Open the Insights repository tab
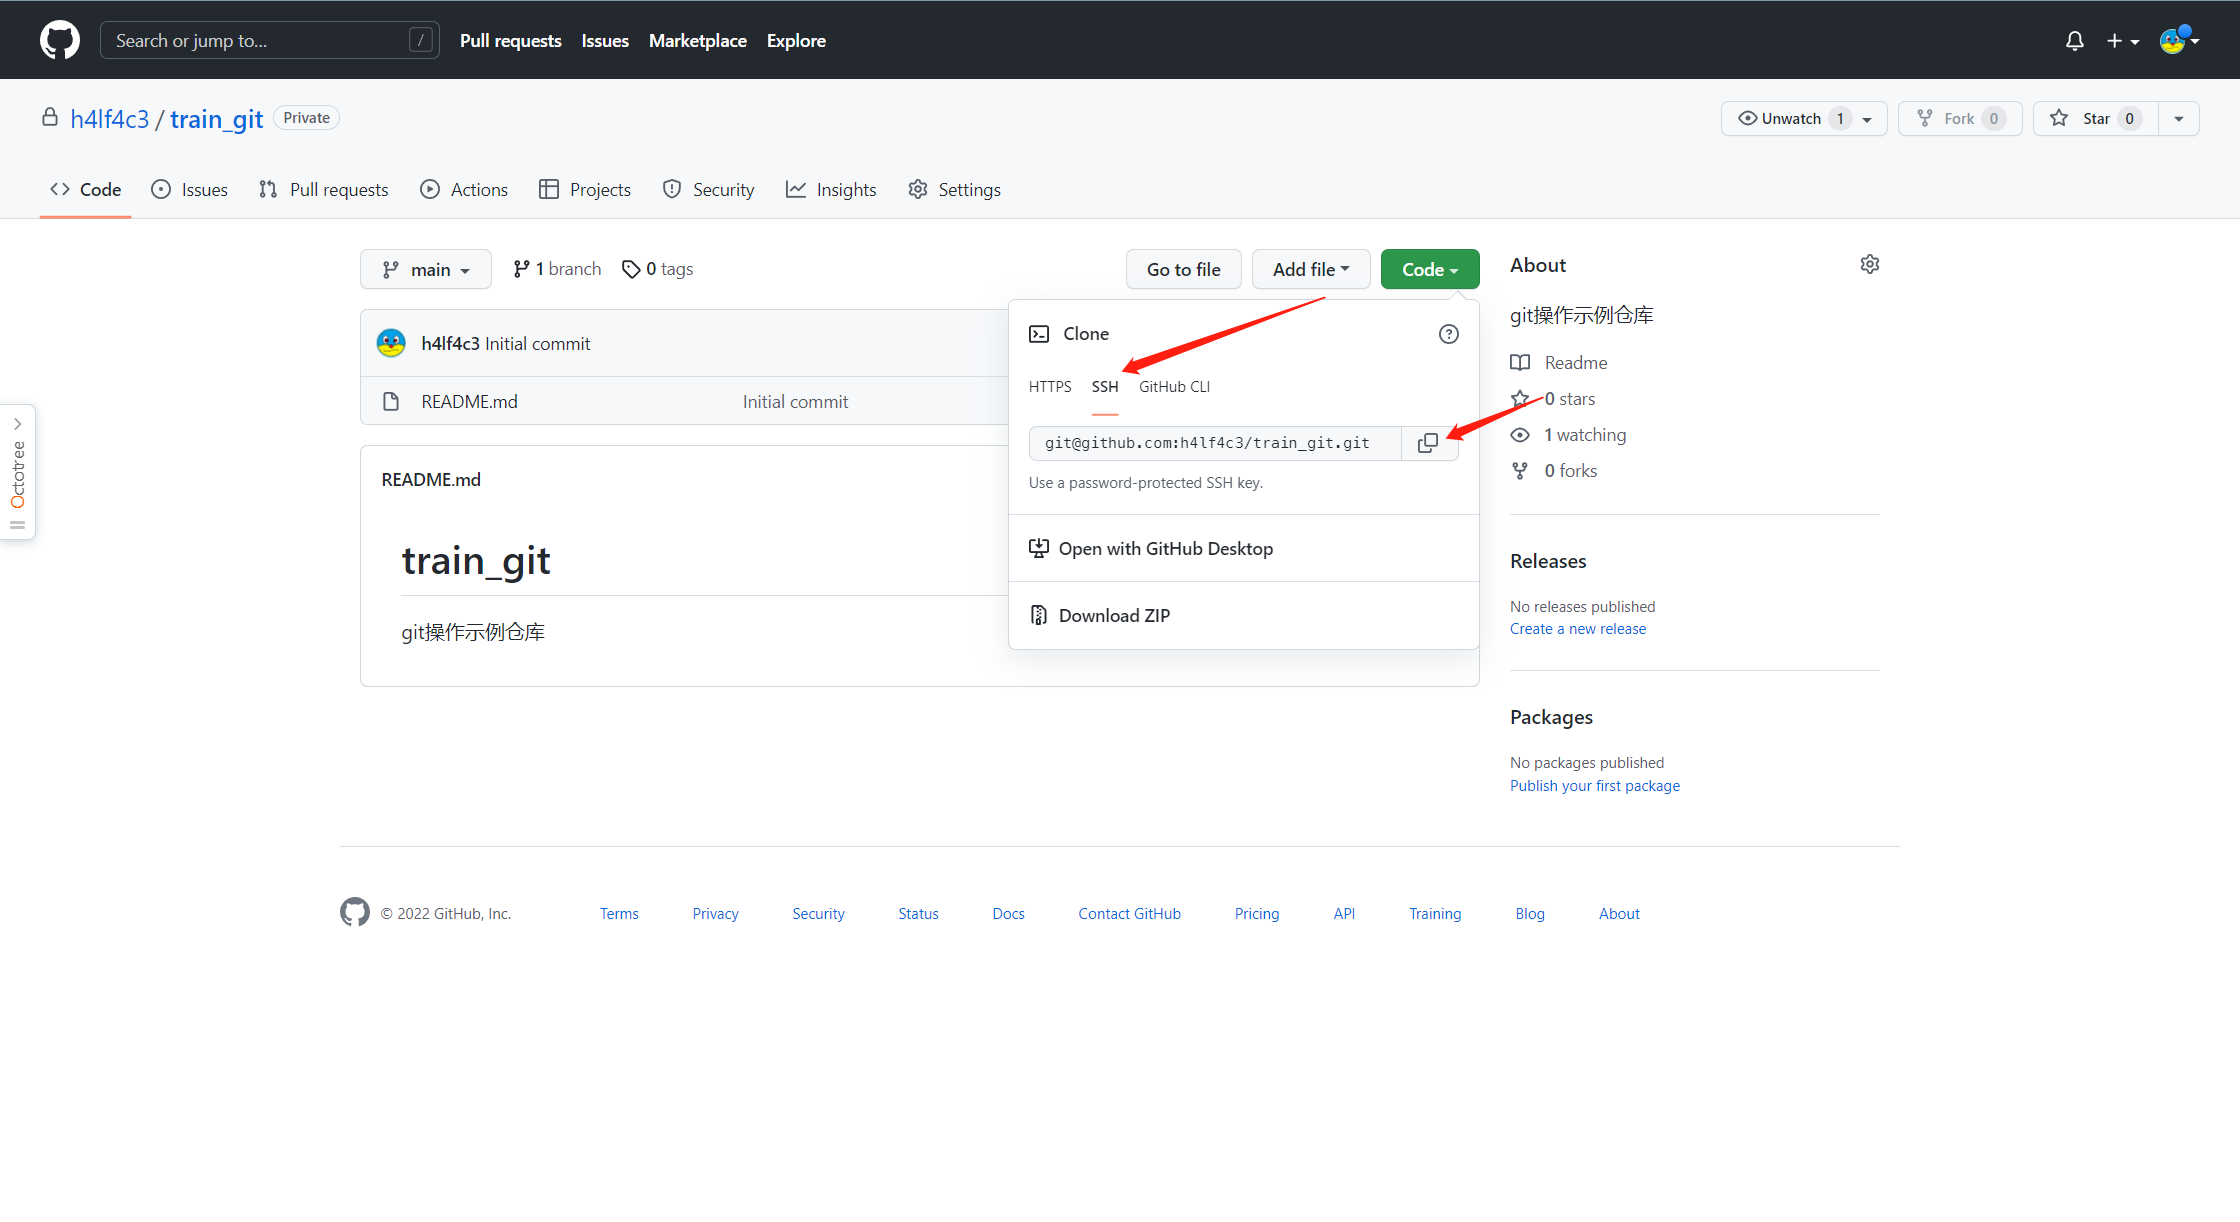 (831, 189)
